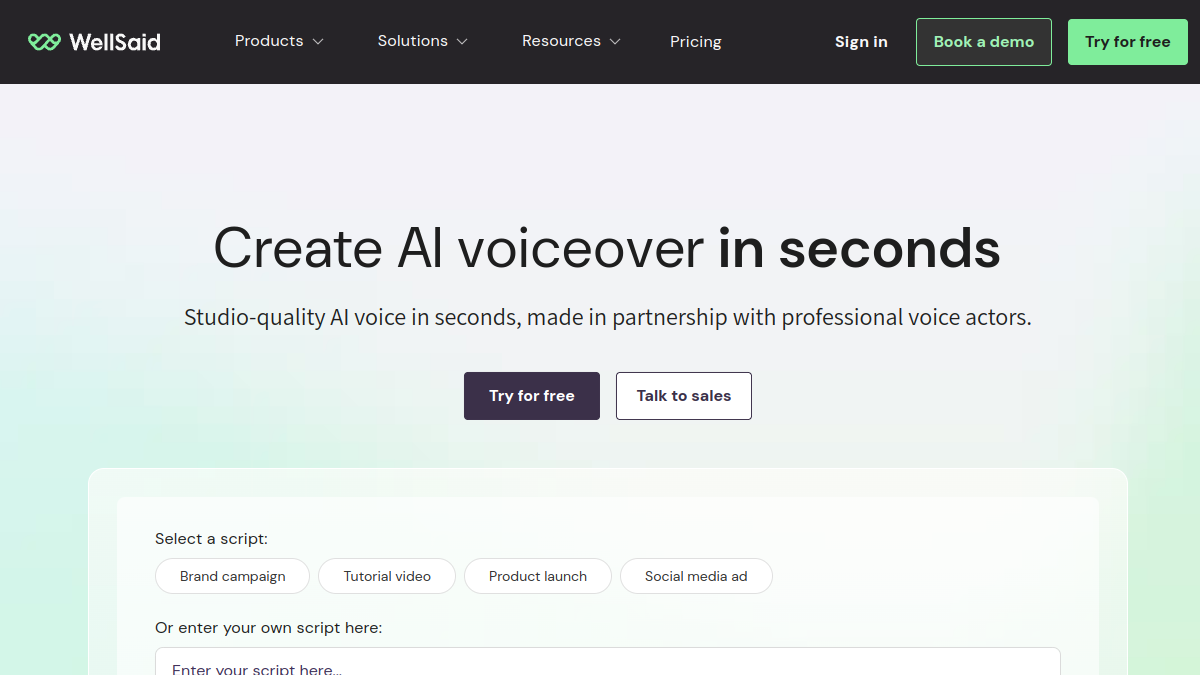Click the WellSaid heart logo icon
The width and height of the screenshot is (1200, 675).
pos(44,42)
